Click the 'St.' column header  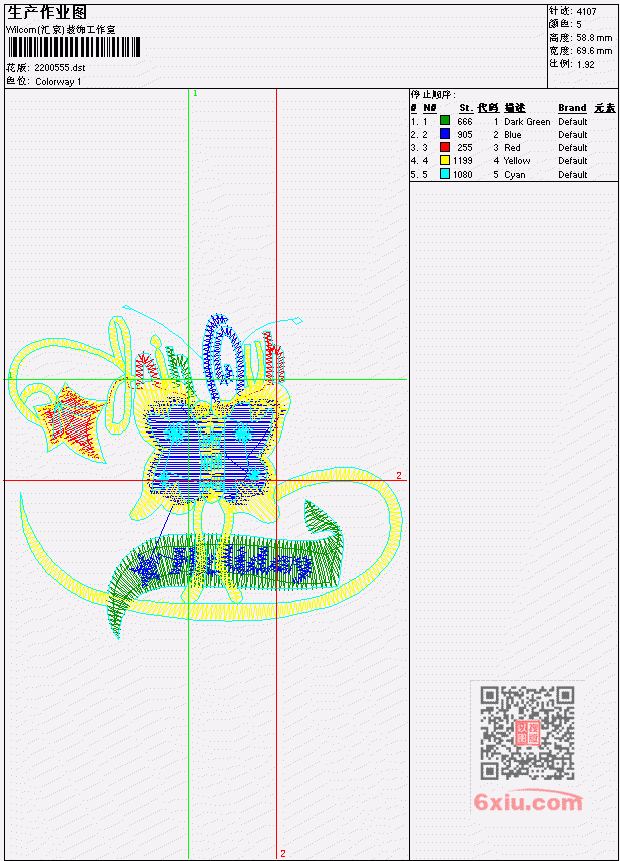466,108
